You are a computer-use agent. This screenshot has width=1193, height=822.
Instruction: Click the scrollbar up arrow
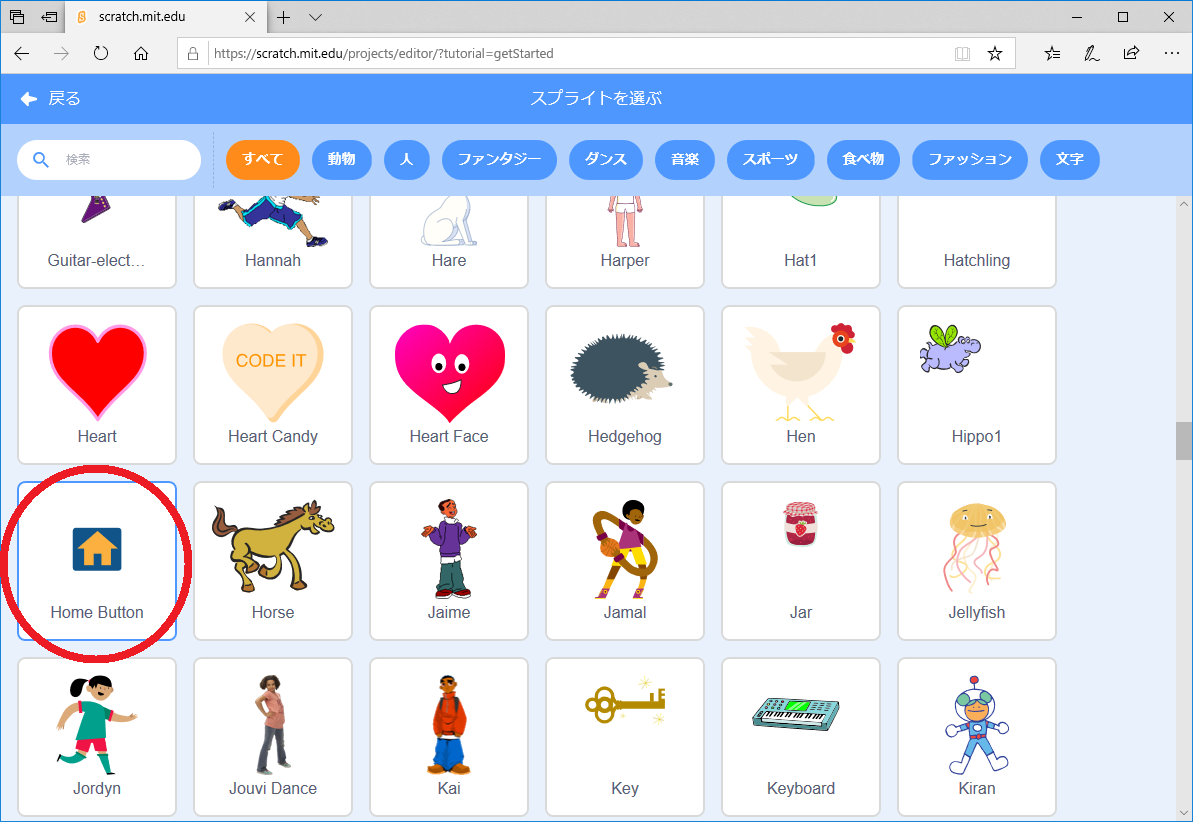pyautogui.click(x=1184, y=204)
